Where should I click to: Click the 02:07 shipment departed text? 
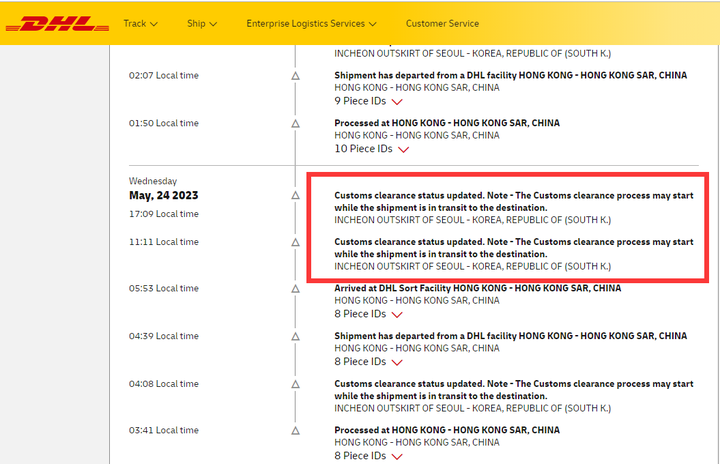(x=511, y=75)
